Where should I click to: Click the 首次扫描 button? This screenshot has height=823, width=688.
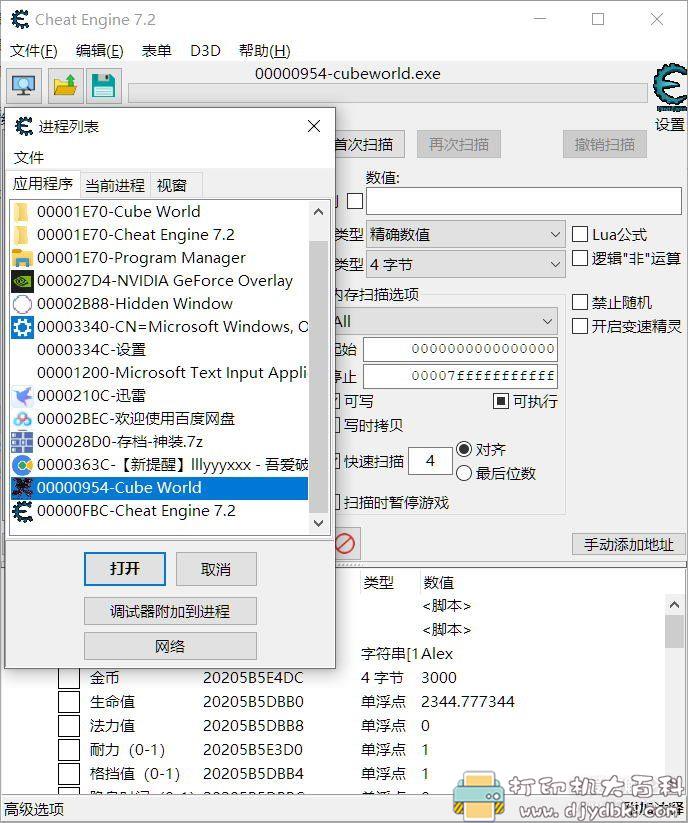click(369, 144)
